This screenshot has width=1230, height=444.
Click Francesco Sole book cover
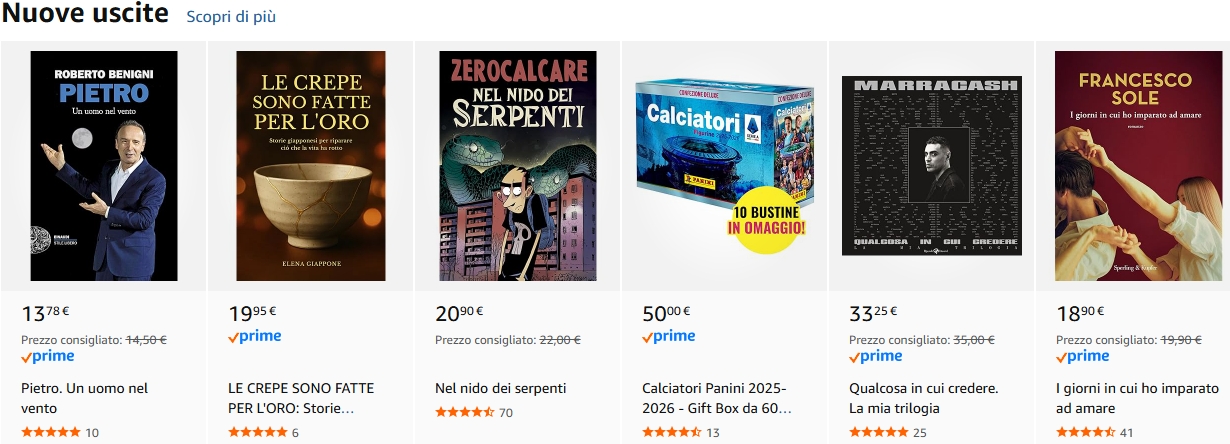pyautogui.click(x=1138, y=166)
